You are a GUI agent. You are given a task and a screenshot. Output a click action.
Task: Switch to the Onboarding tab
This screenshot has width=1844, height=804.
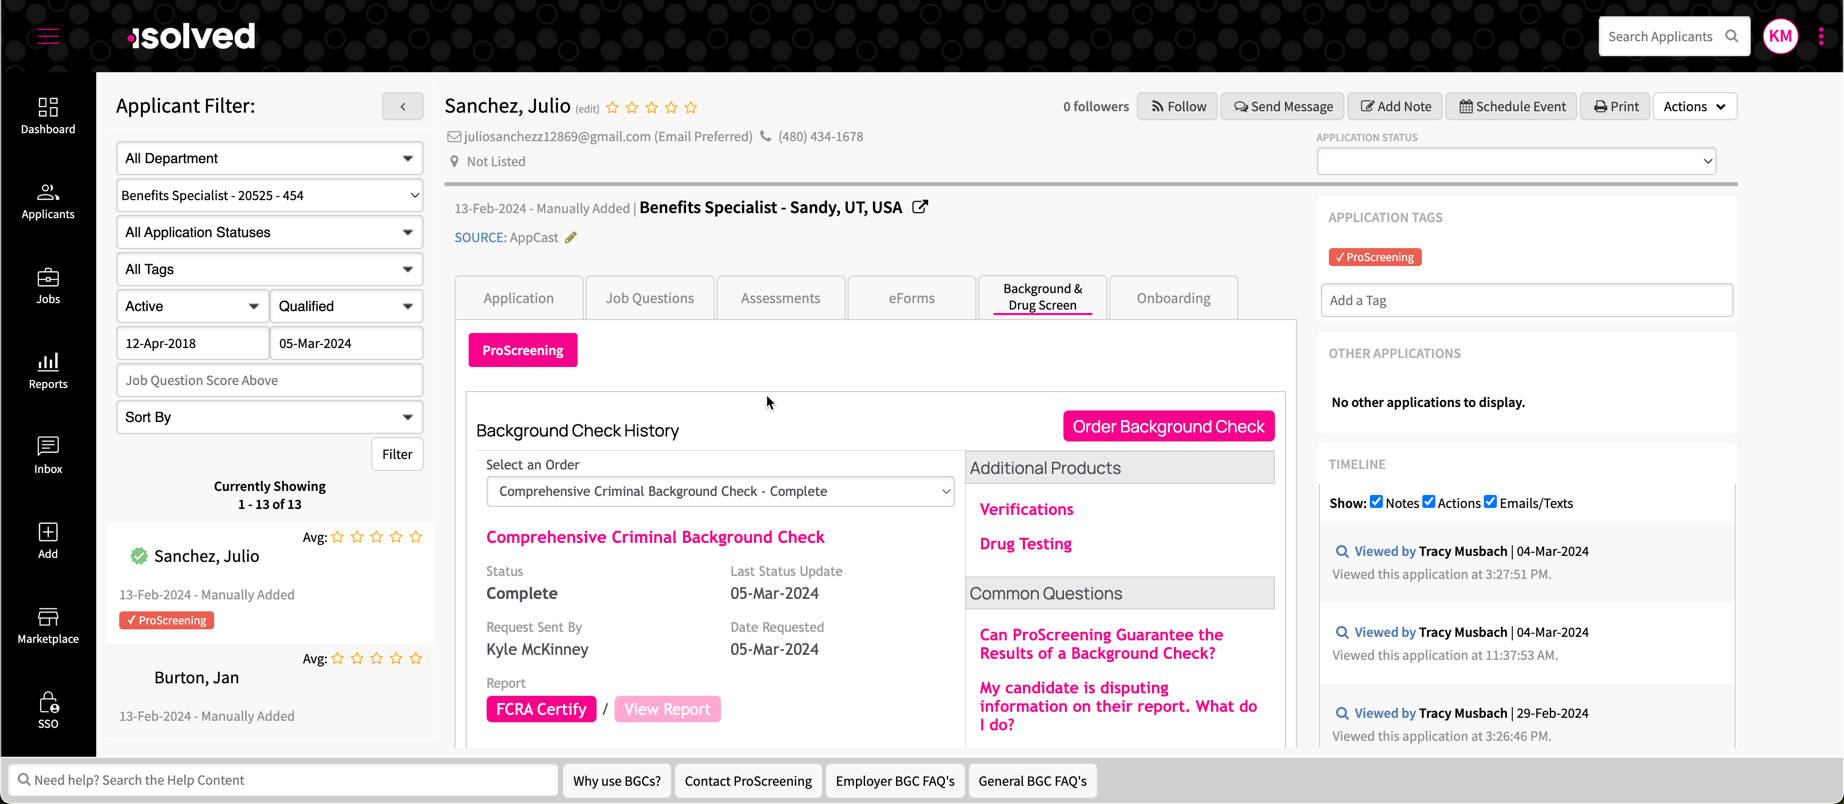(x=1173, y=298)
